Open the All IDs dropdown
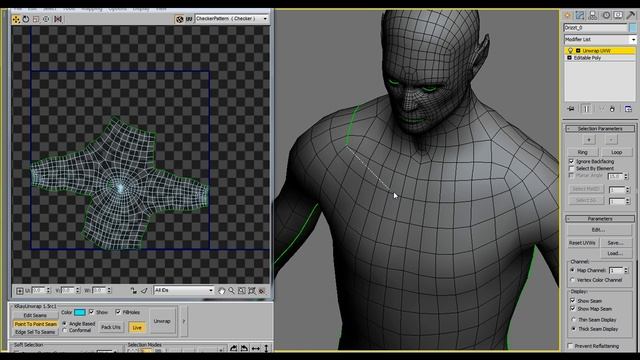The width and height of the screenshot is (640, 360). [x=184, y=290]
